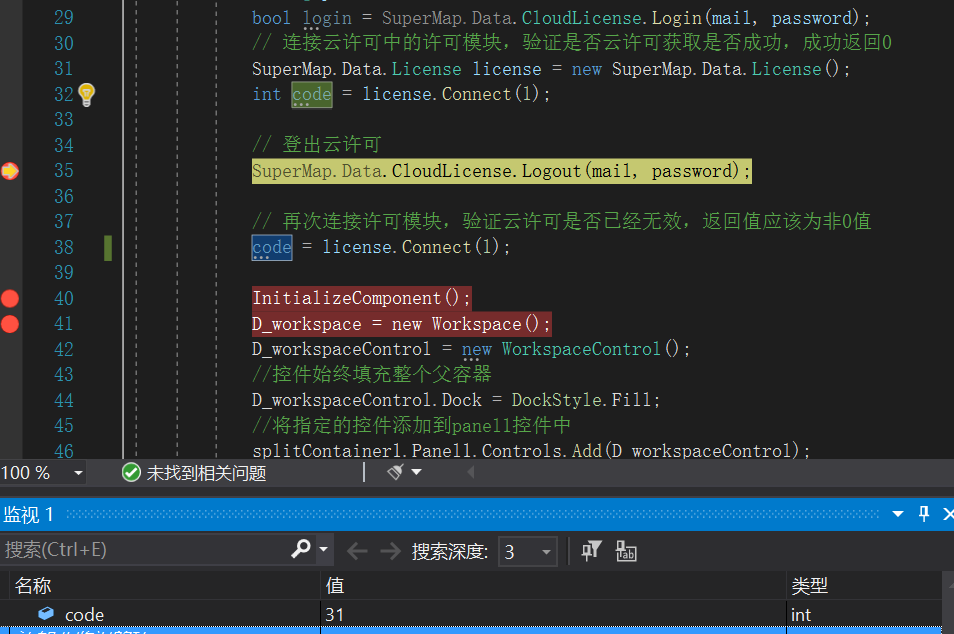Go to the previous search result arrow
This screenshot has height=634, width=954.
(357, 551)
